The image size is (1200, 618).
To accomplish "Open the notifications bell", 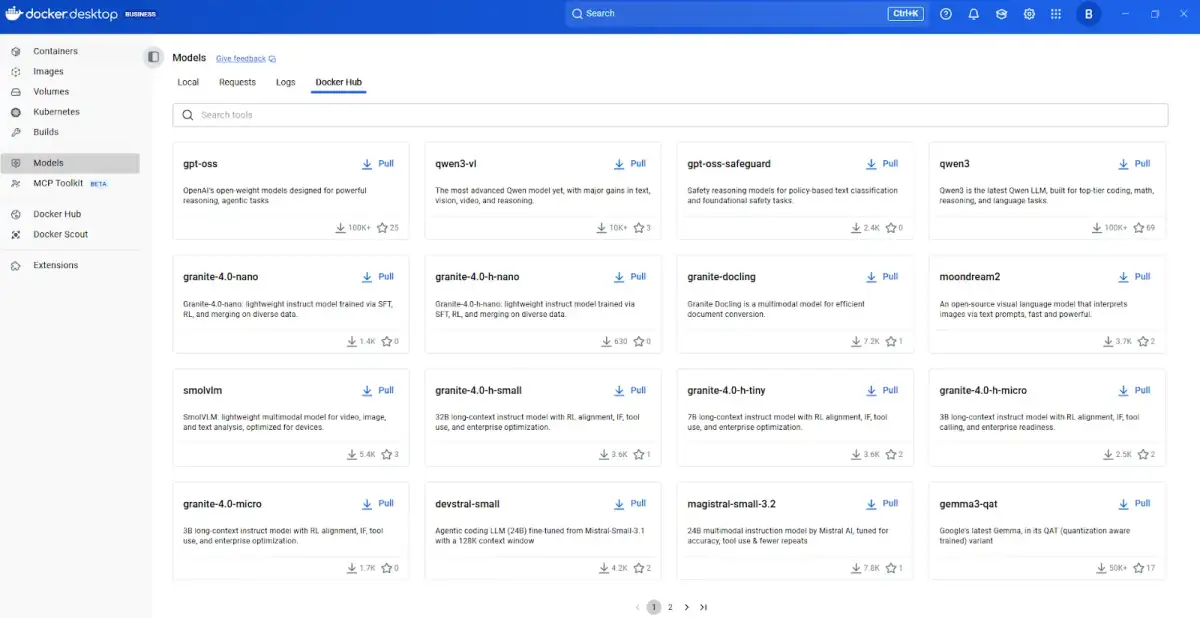I will [x=973, y=14].
